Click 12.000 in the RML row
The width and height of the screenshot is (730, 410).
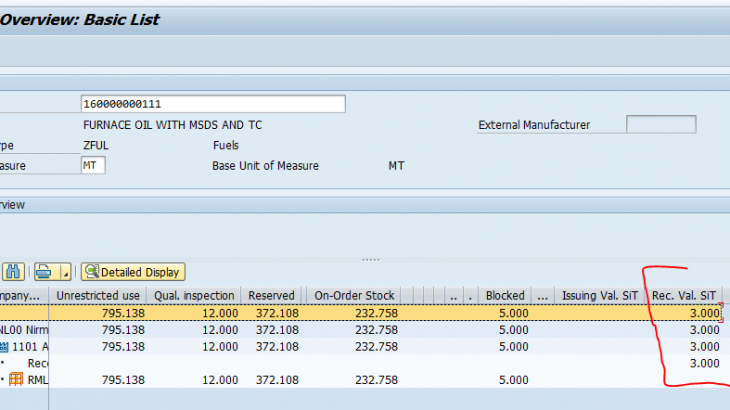(220, 380)
